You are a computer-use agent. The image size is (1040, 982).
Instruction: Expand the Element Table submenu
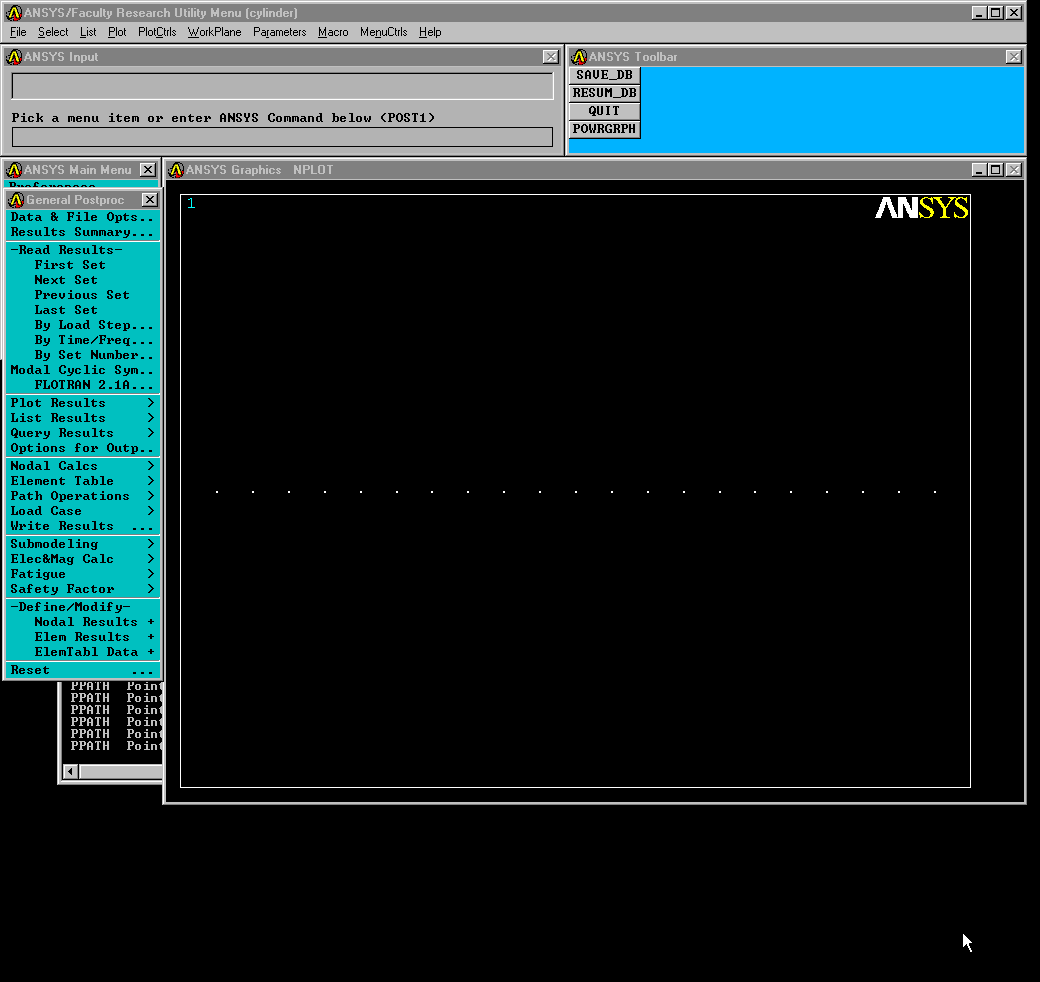click(82, 481)
